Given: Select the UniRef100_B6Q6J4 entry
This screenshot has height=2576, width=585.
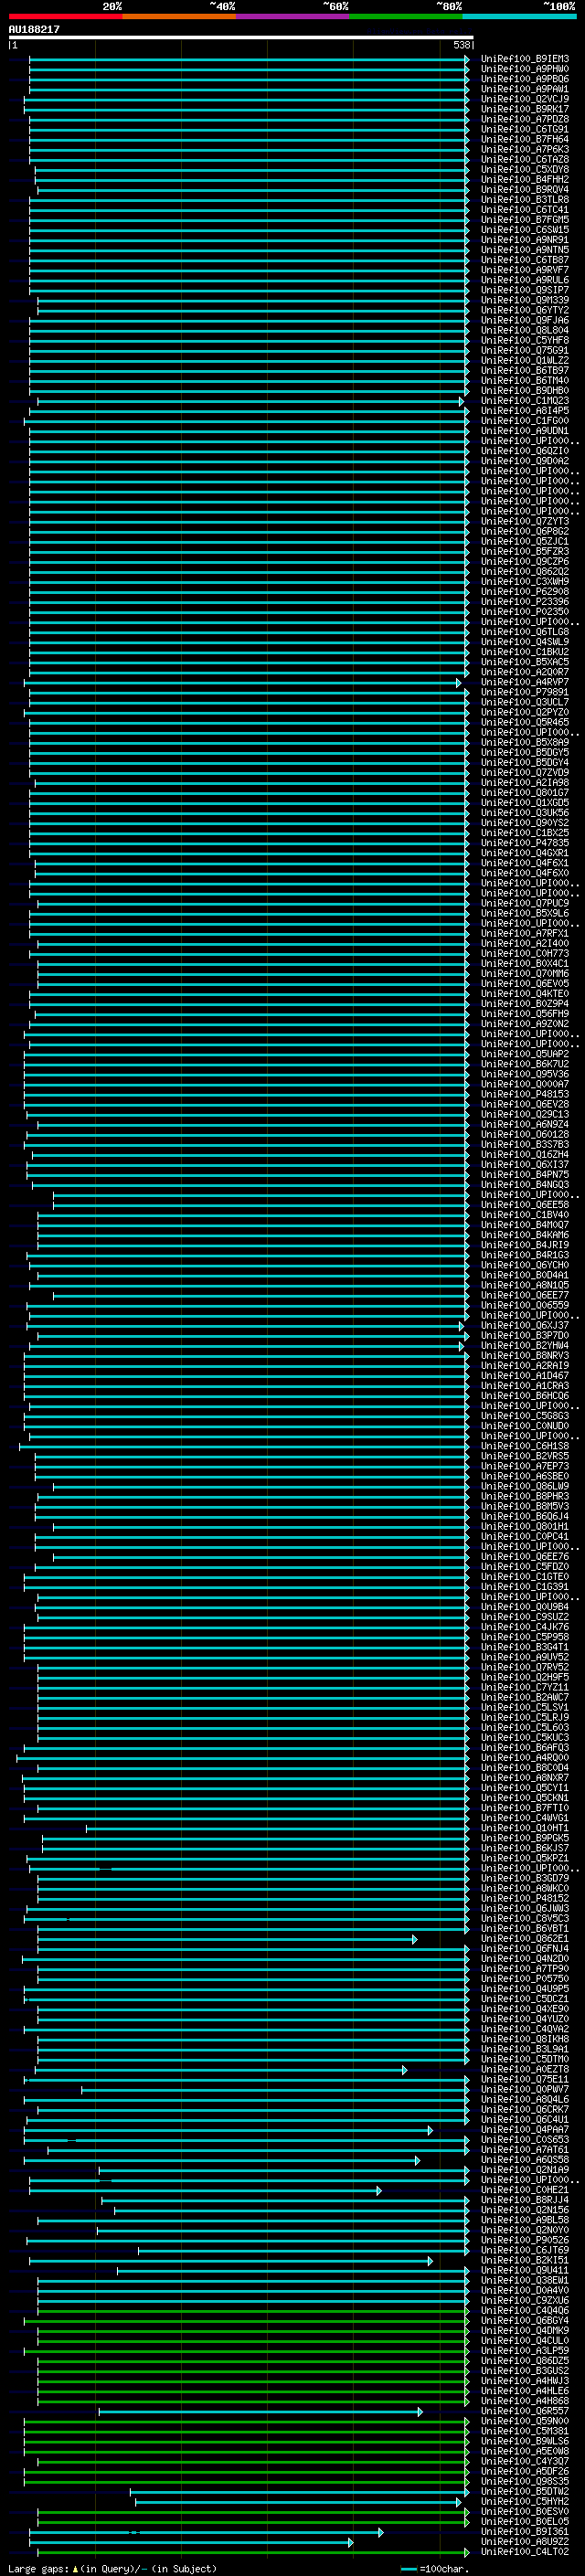Looking at the screenshot, I should [525, 1515].
